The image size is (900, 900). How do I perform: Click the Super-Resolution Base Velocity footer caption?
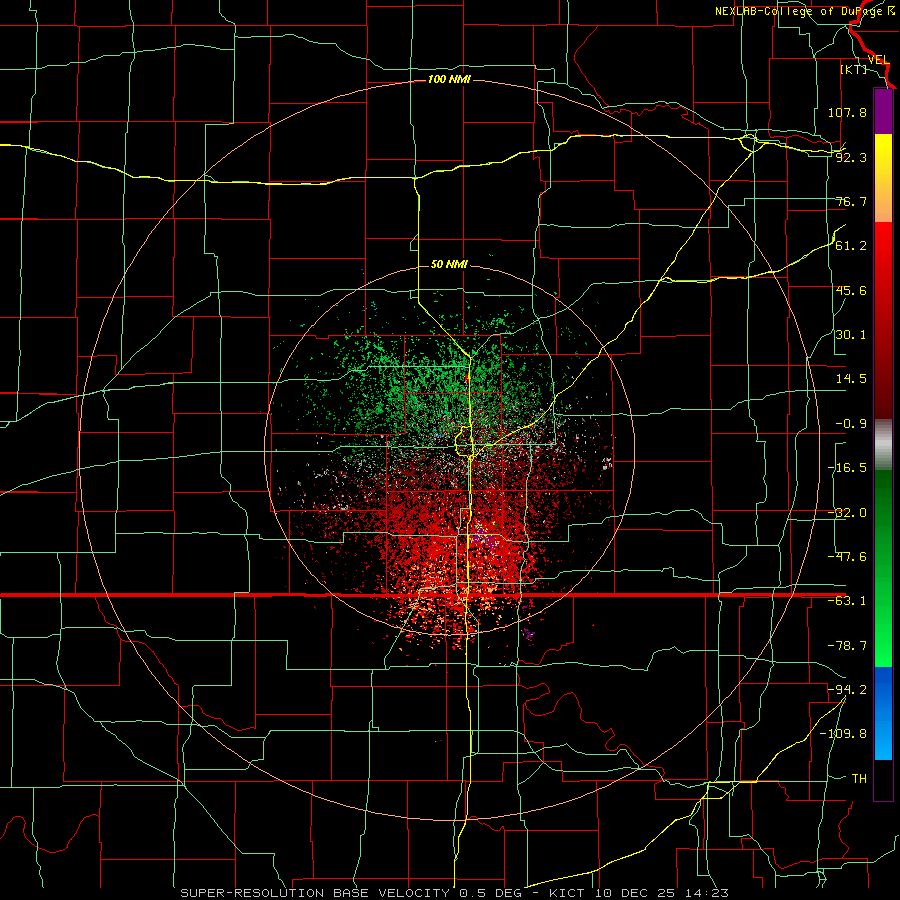pos(455,893)
